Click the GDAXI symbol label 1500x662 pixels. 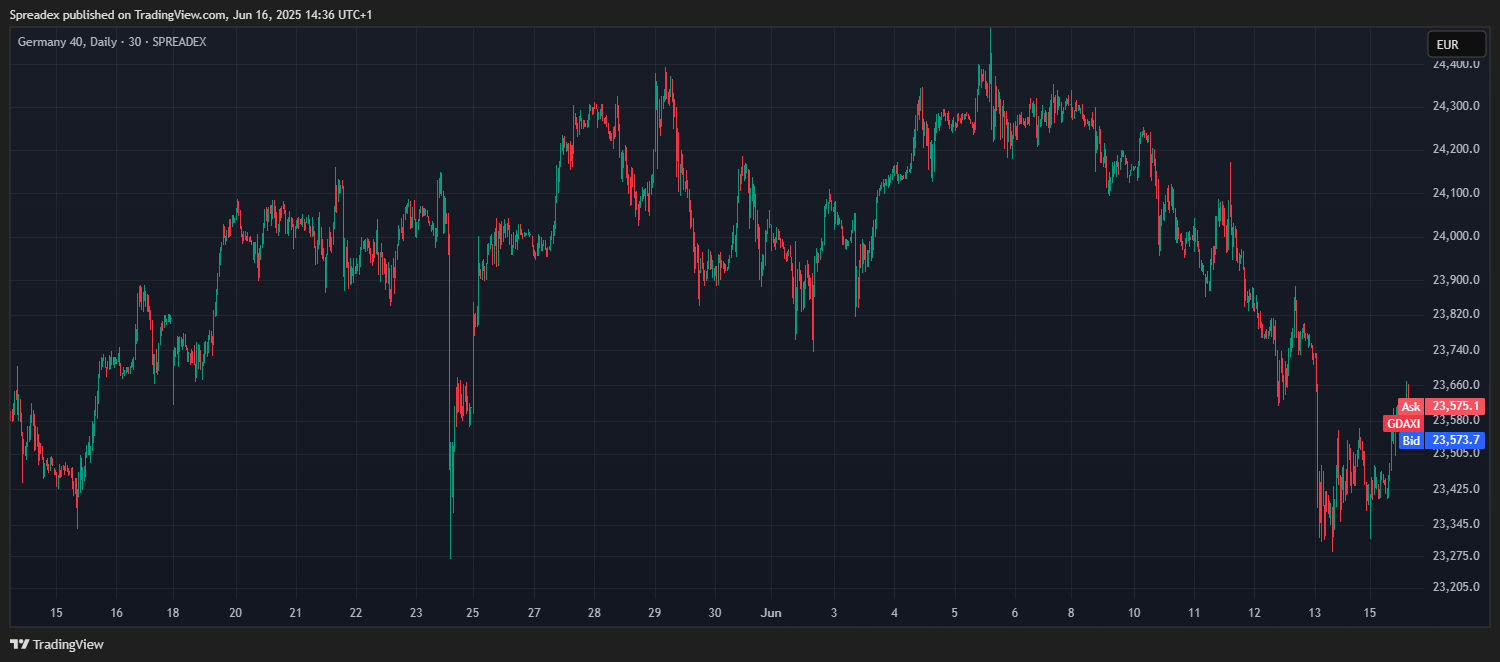pyautogui.click(x=1403, y=424)
